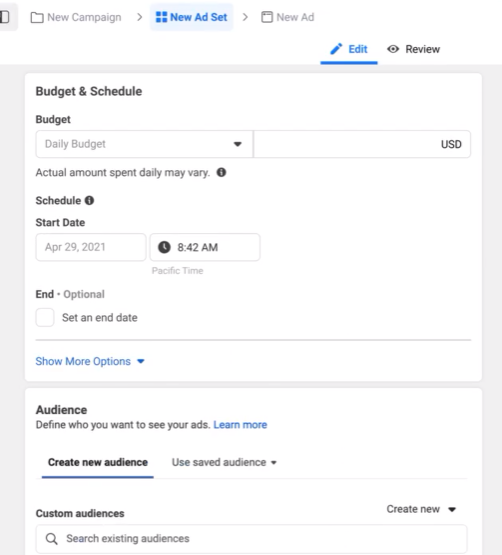Click the New Campaign folder icon

[x=37, y=17]
